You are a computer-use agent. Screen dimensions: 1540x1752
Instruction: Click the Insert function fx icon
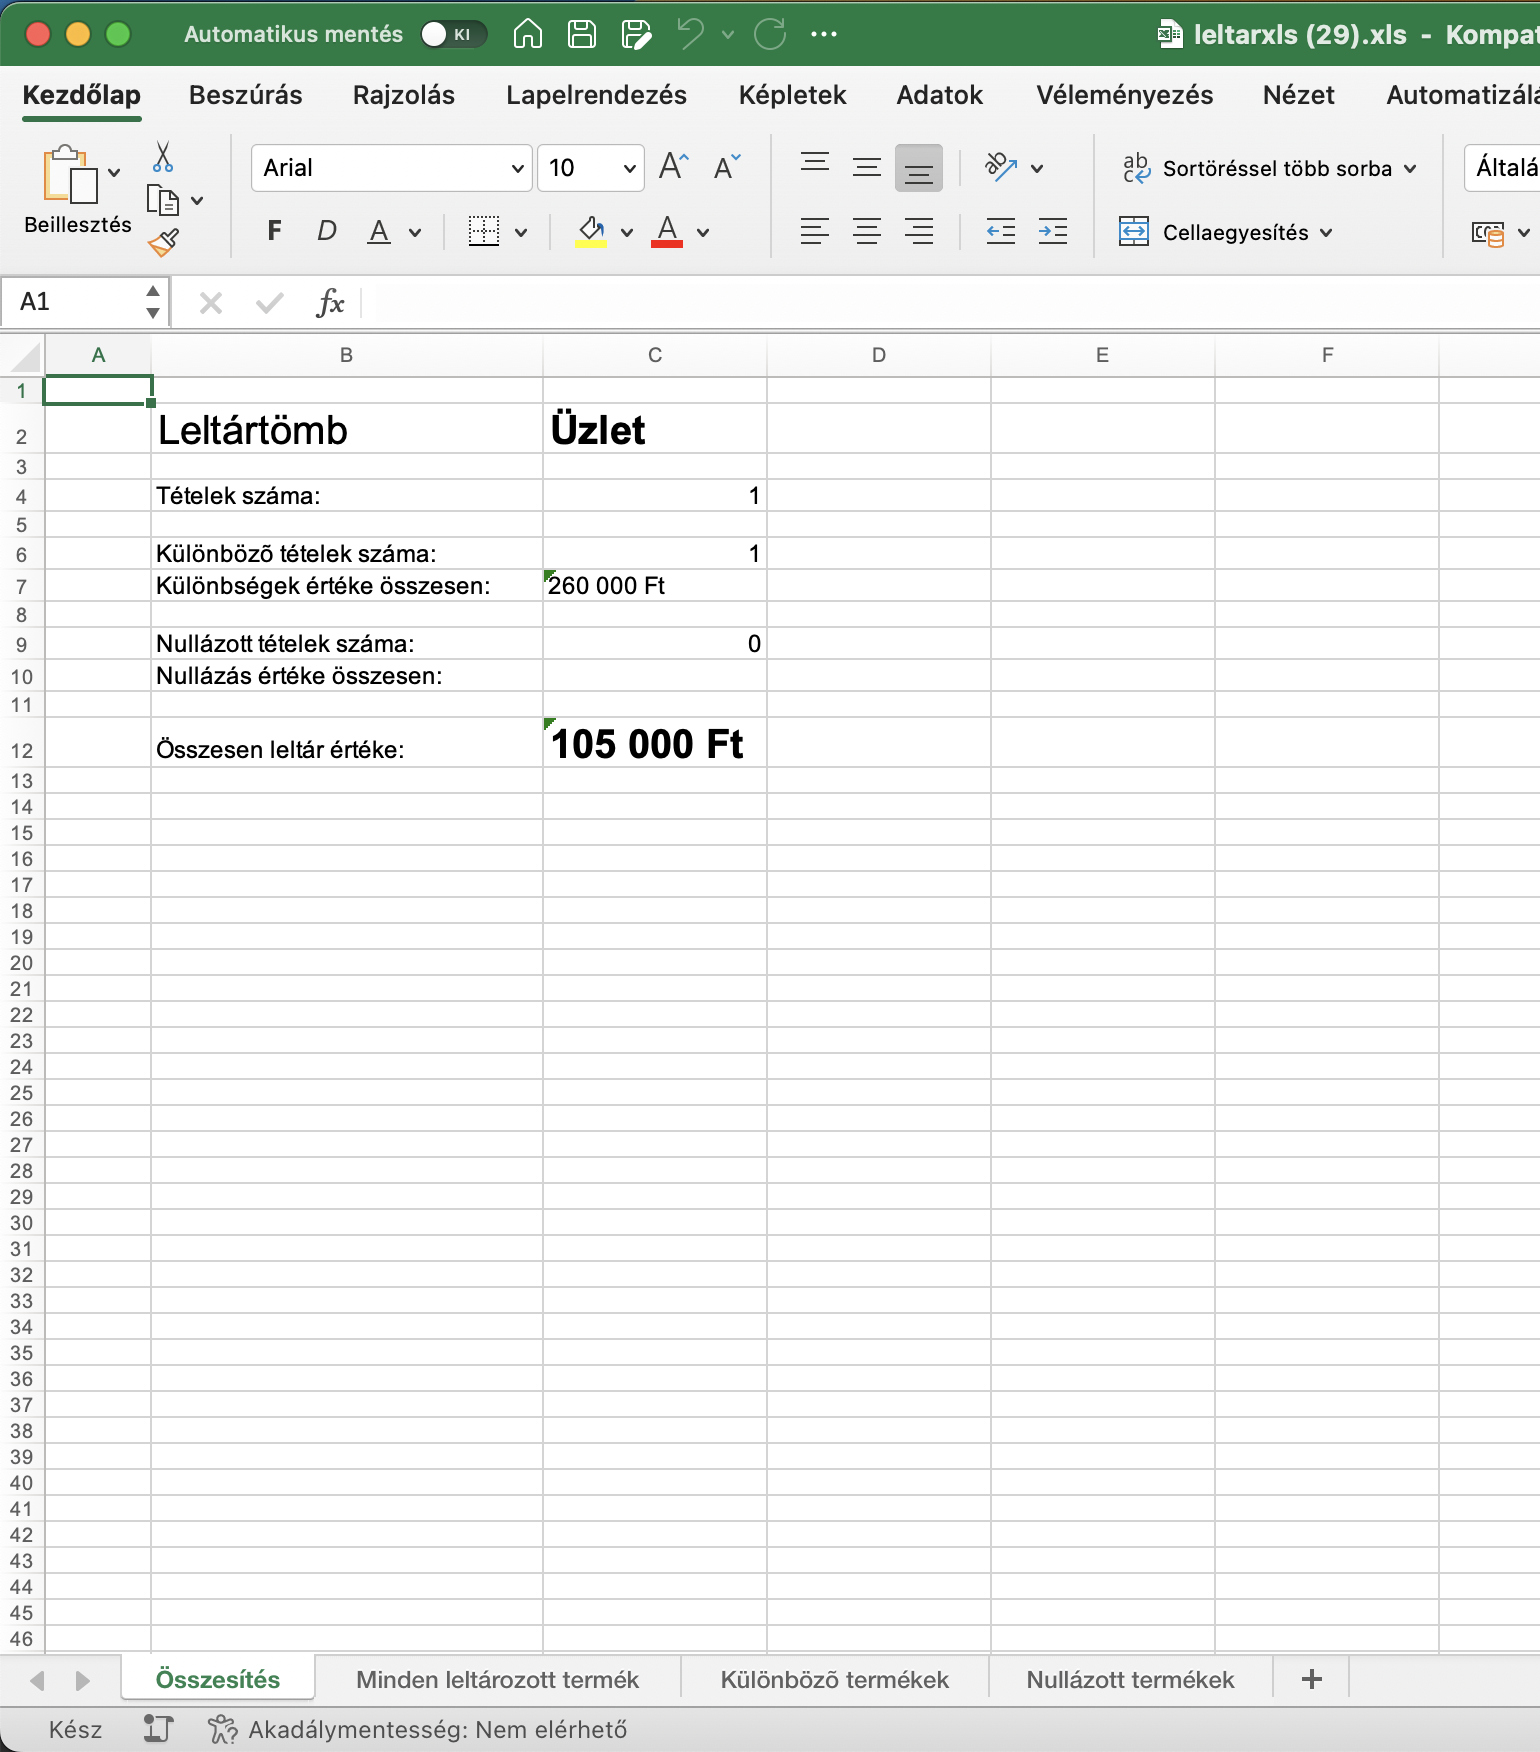pos(329,302)
